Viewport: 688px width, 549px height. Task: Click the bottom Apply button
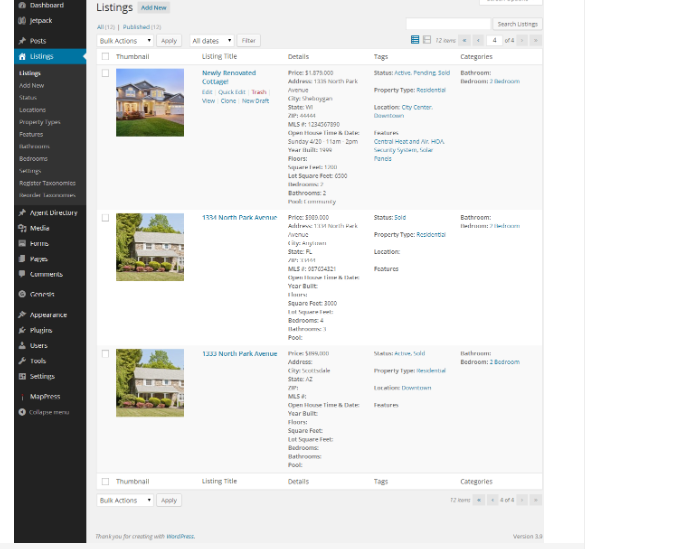point(169,500)
